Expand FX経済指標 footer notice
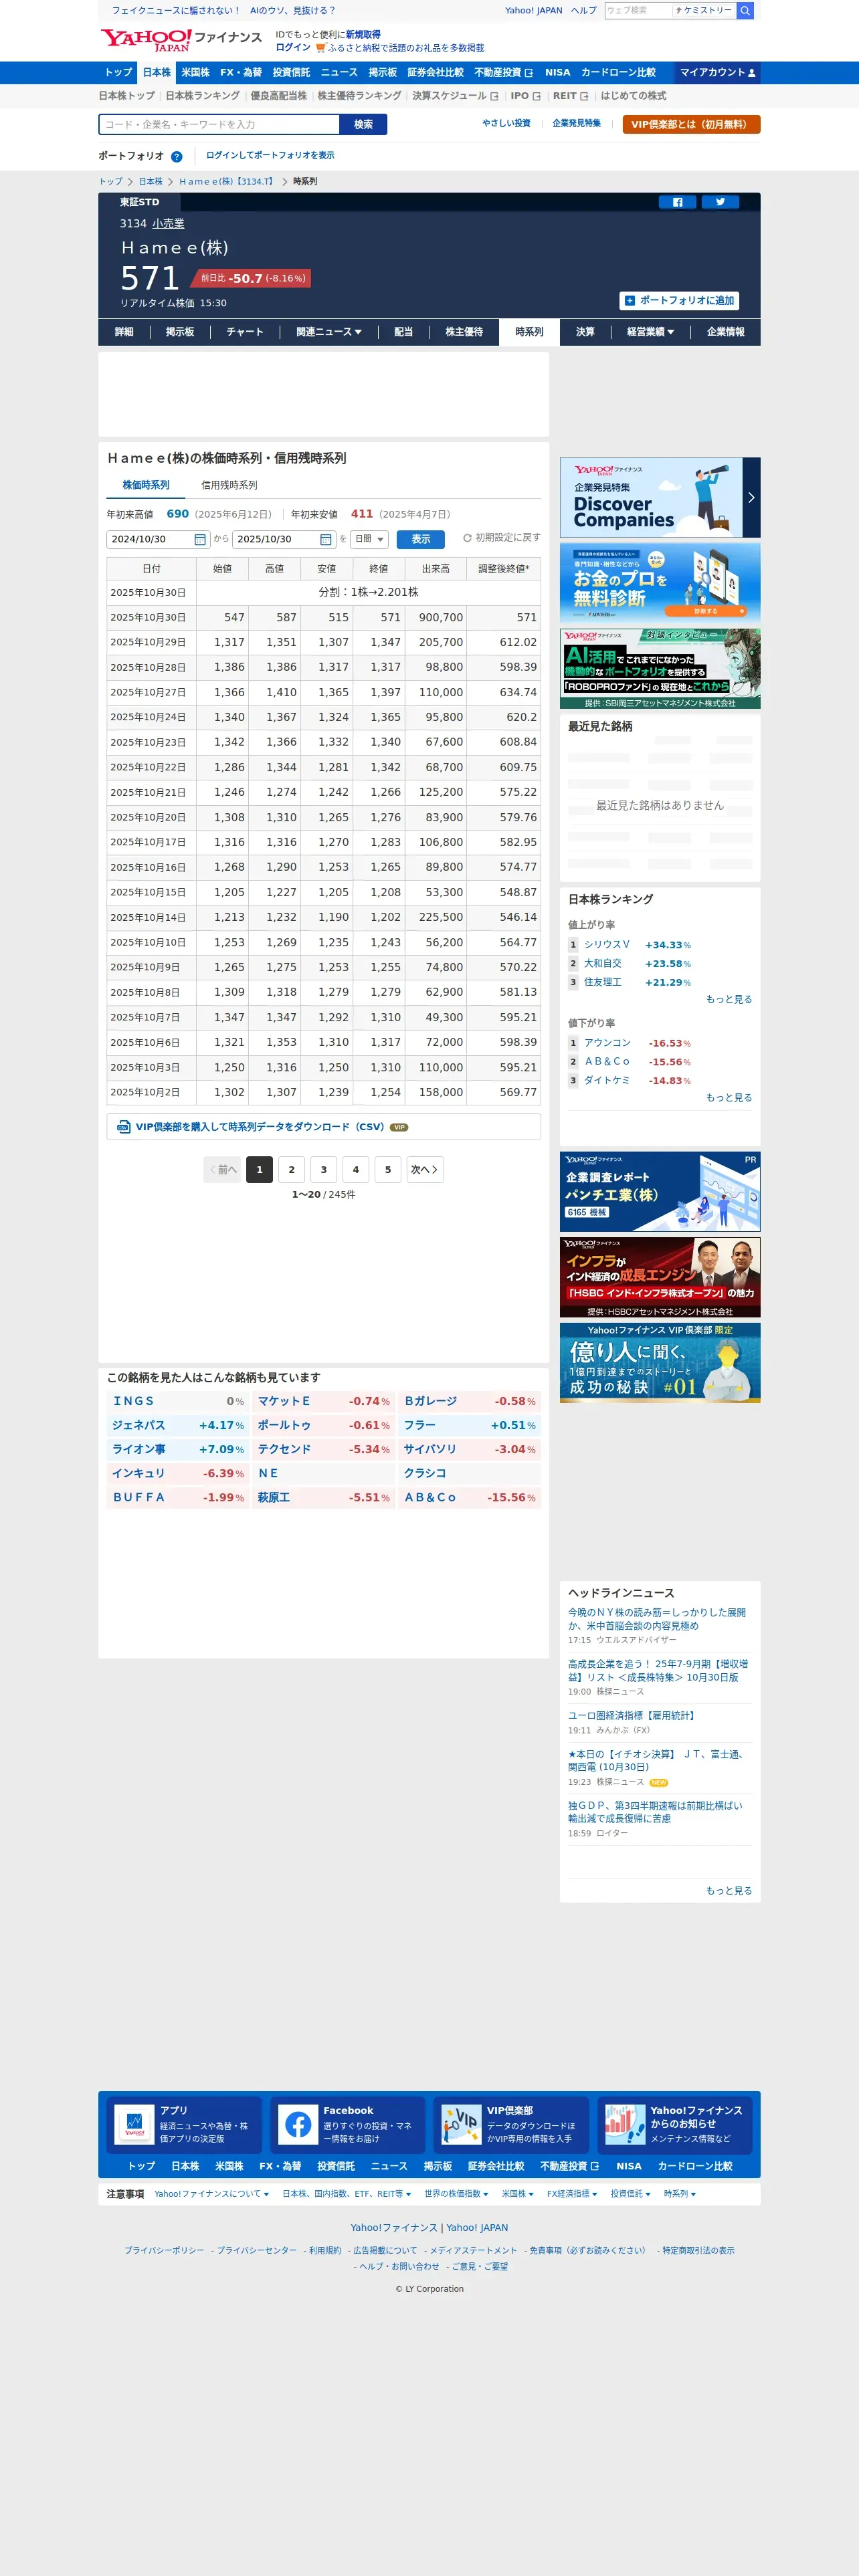The image size is (859, 2576). tap(572, 2194)
